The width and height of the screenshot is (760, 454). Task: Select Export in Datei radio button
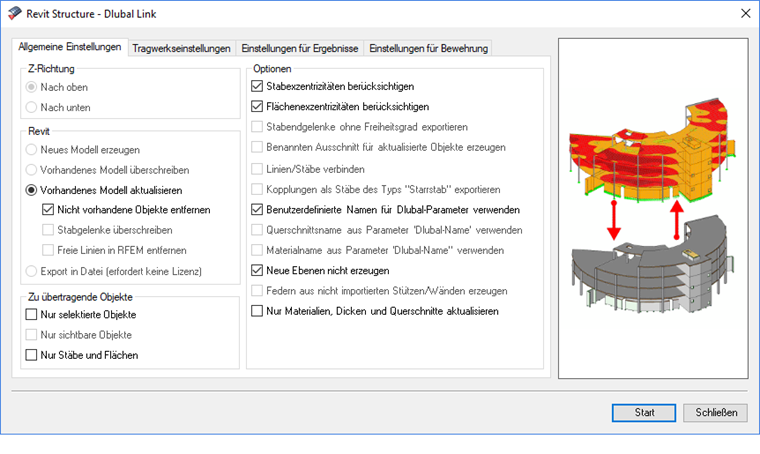click(x=32, y=271)
